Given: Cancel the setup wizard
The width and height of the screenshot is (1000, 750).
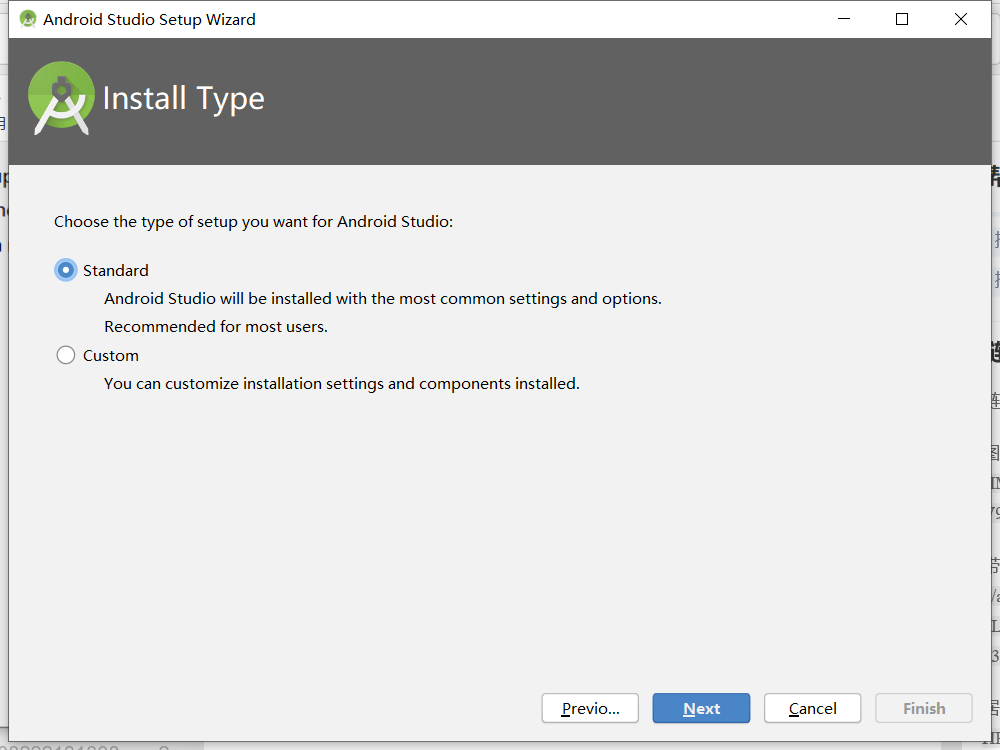Looking at the screenshot, I should tap(812, 708).
